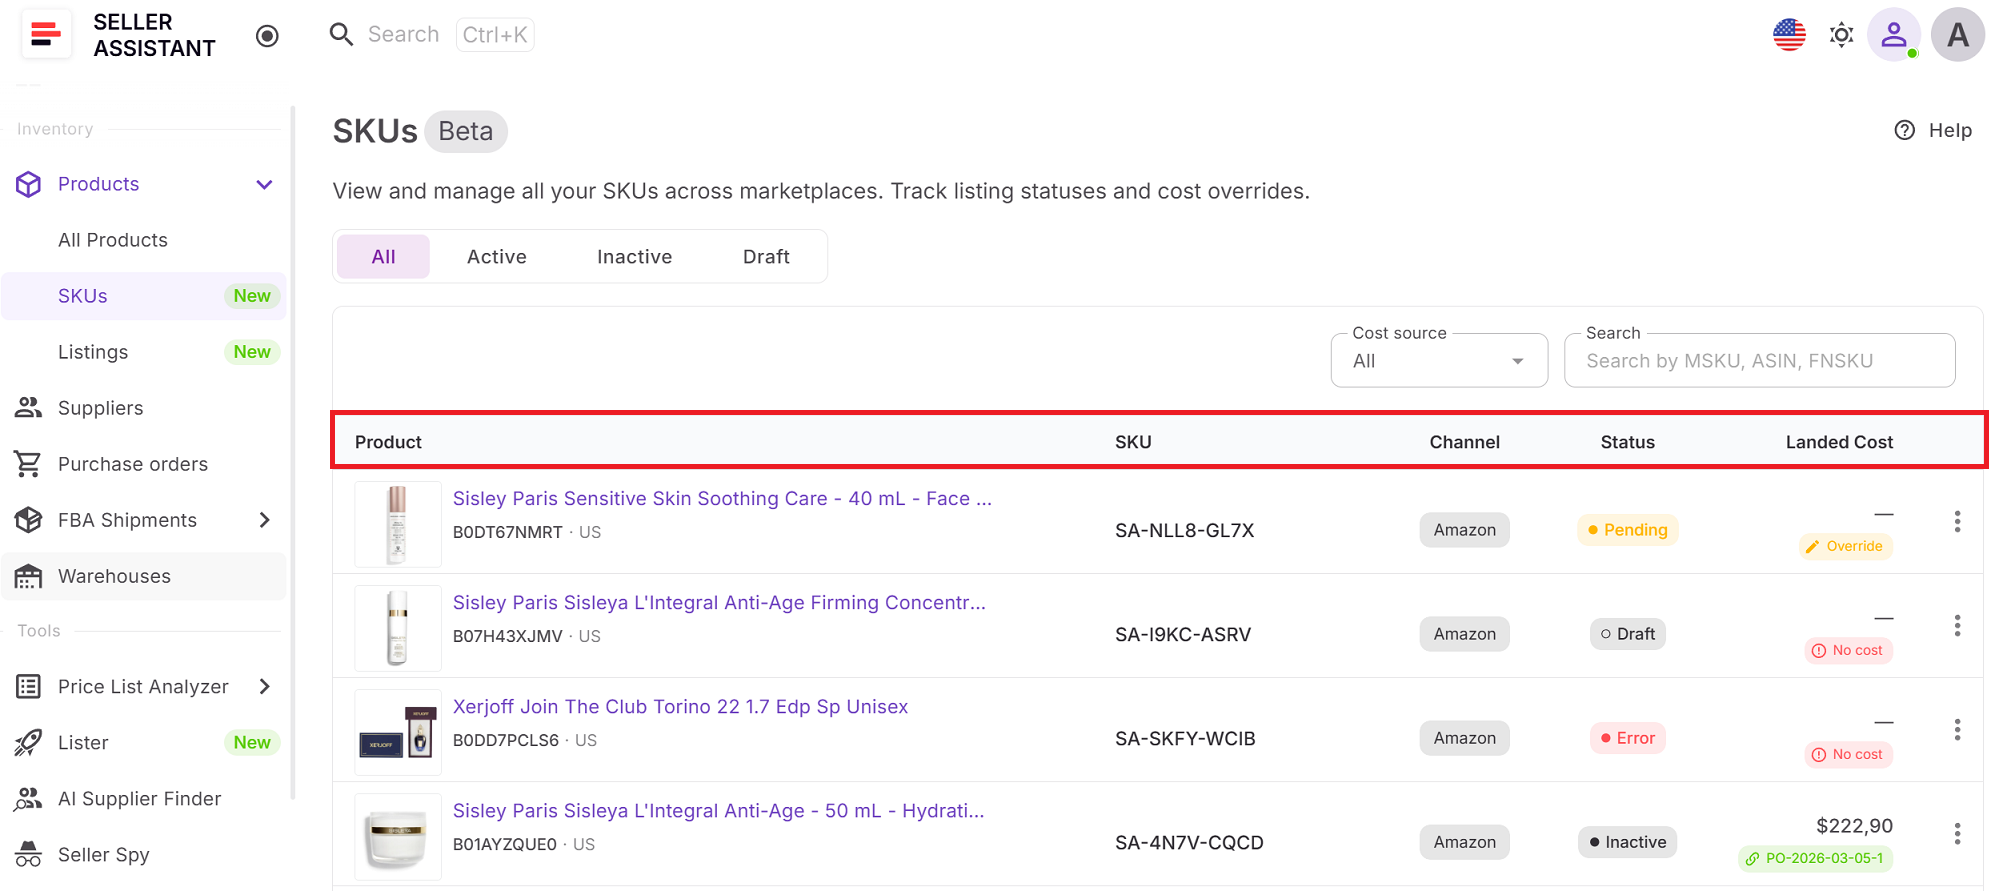Viewport: 1991px width, 891px height.
Task: Click the SKU text SA-NLL8-GL7X
Action: click(1184, 531)
